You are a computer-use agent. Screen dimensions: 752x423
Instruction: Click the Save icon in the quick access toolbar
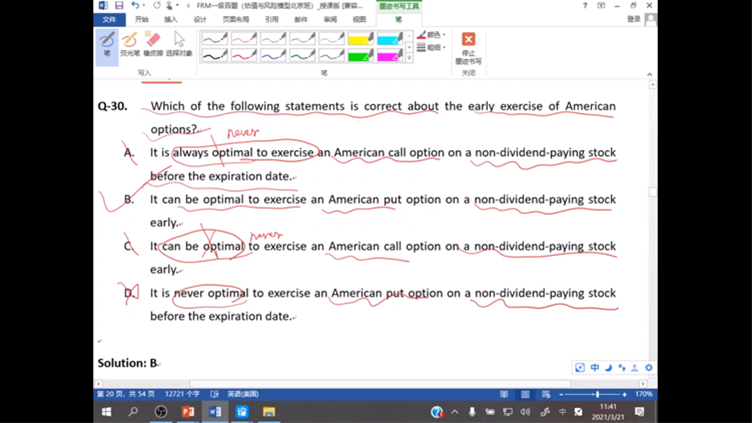tap(119, 6)
